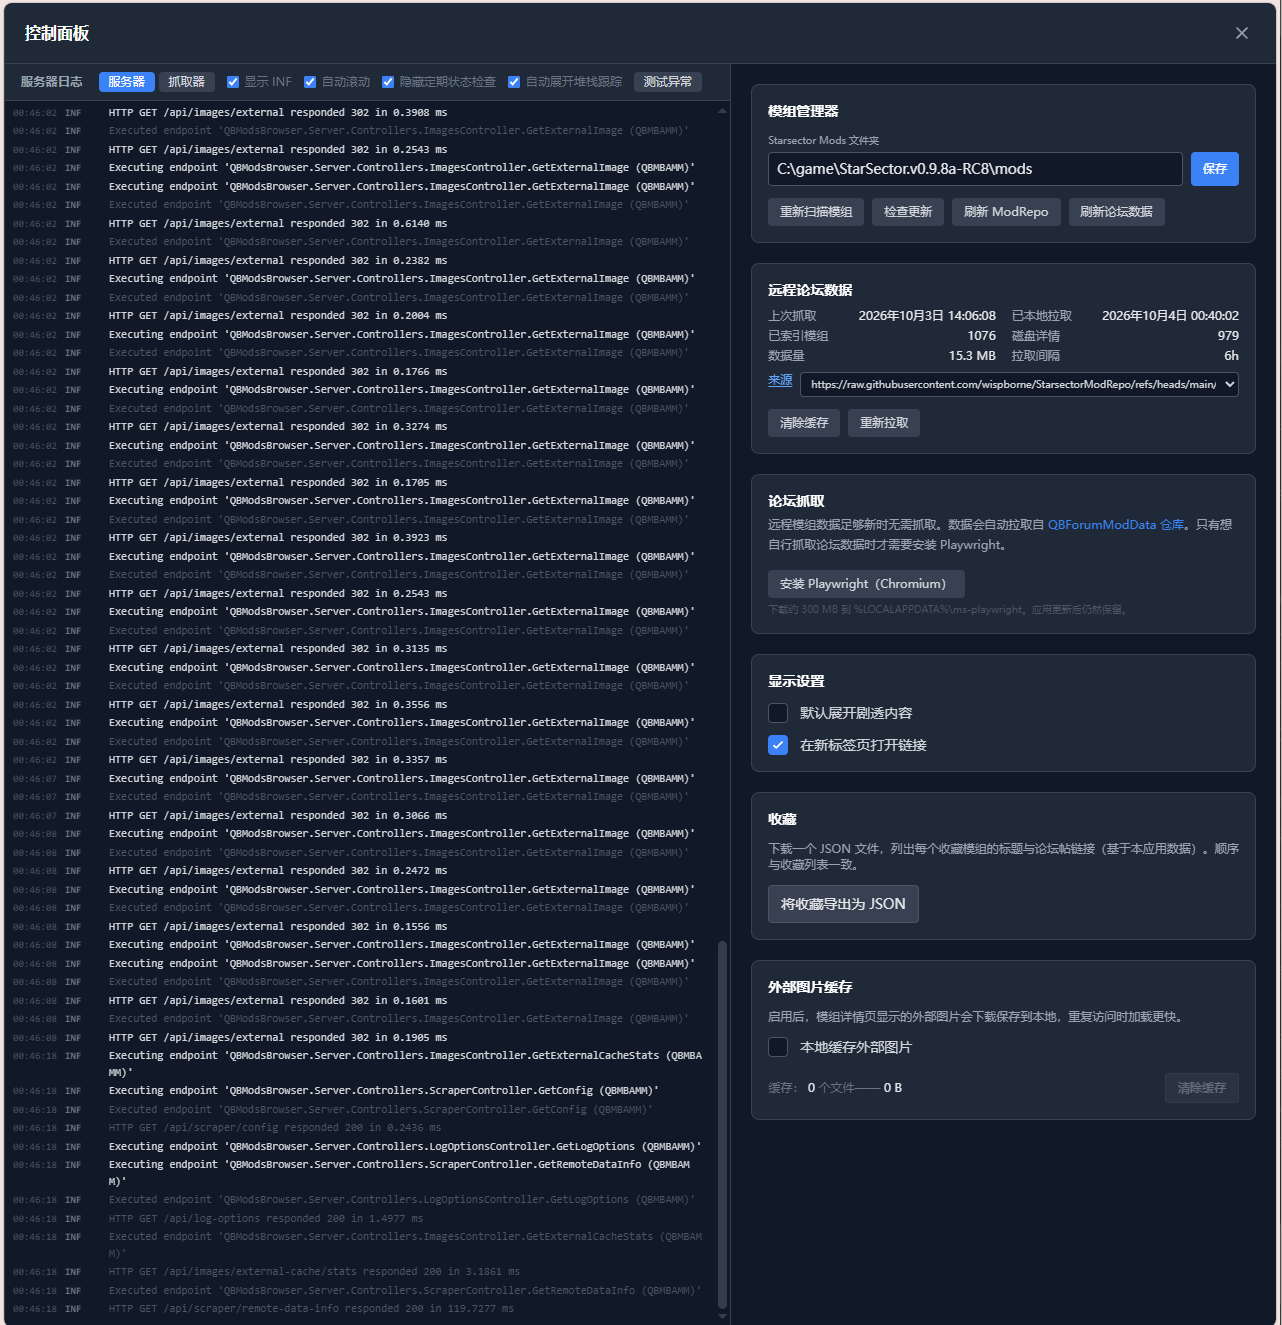This screenshot has width=1282, height=1325.
Task: Click 重新扫描模组 button
Action: pos(816,212)
